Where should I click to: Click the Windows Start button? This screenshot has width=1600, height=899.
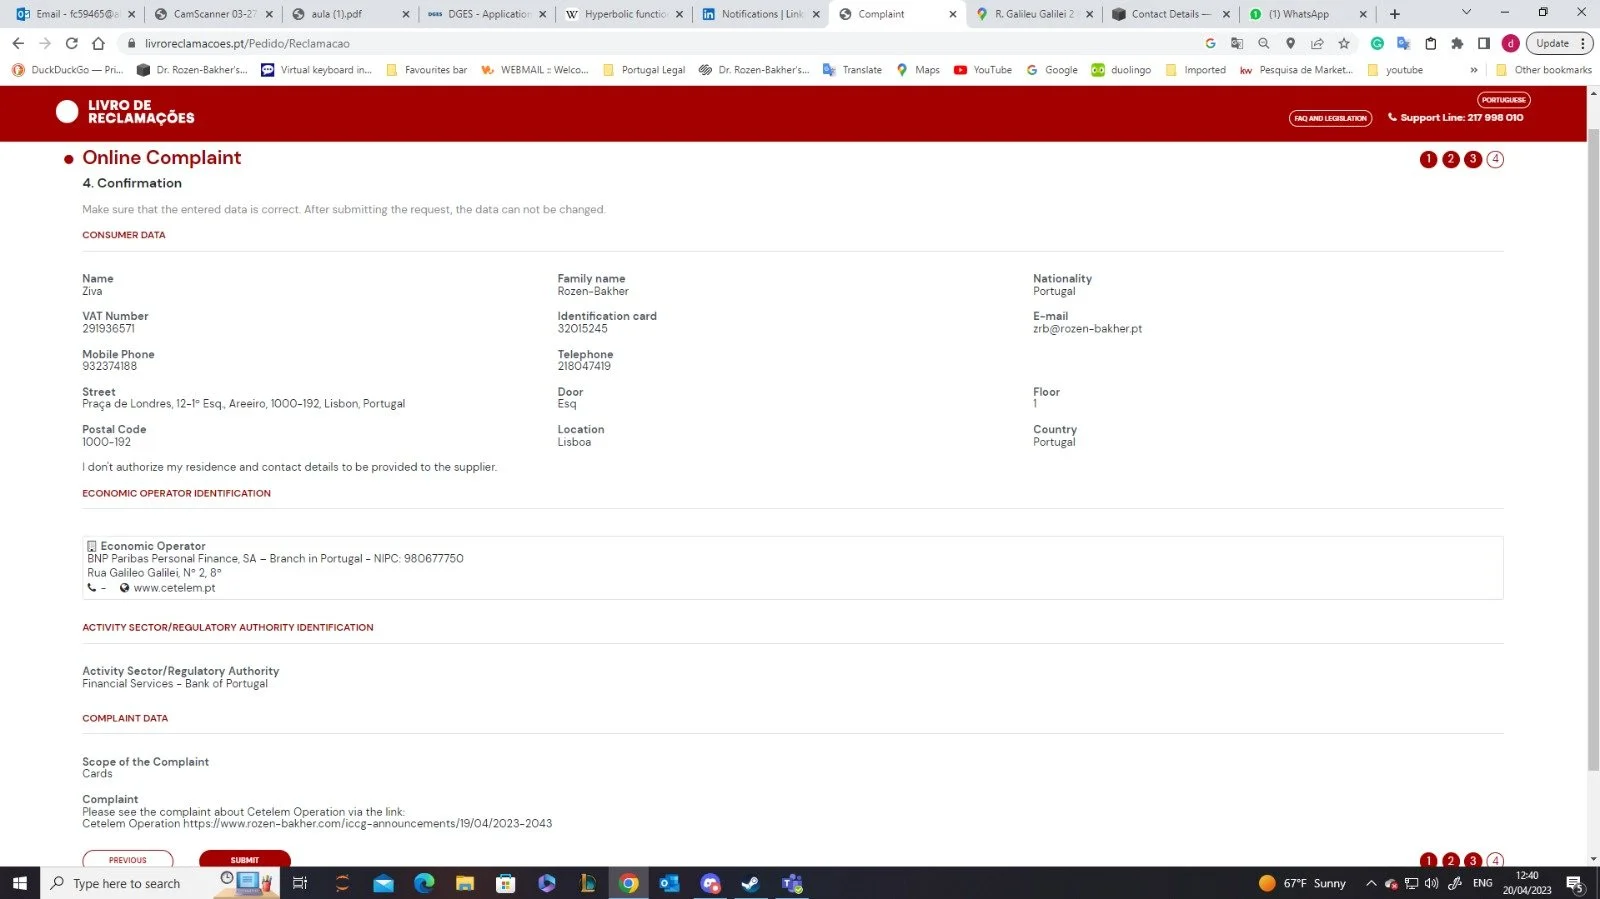20,883
